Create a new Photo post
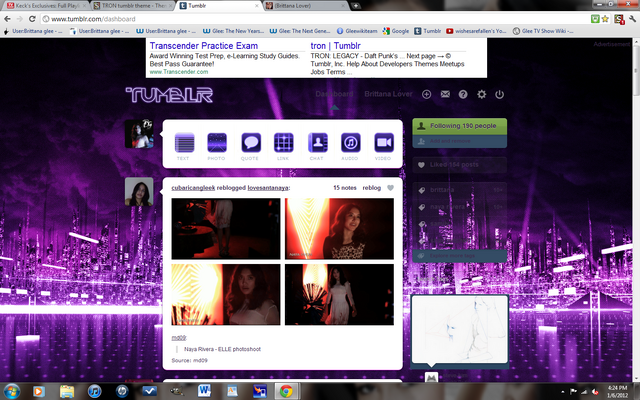This screenshot has width=640, height=400. 217,146
